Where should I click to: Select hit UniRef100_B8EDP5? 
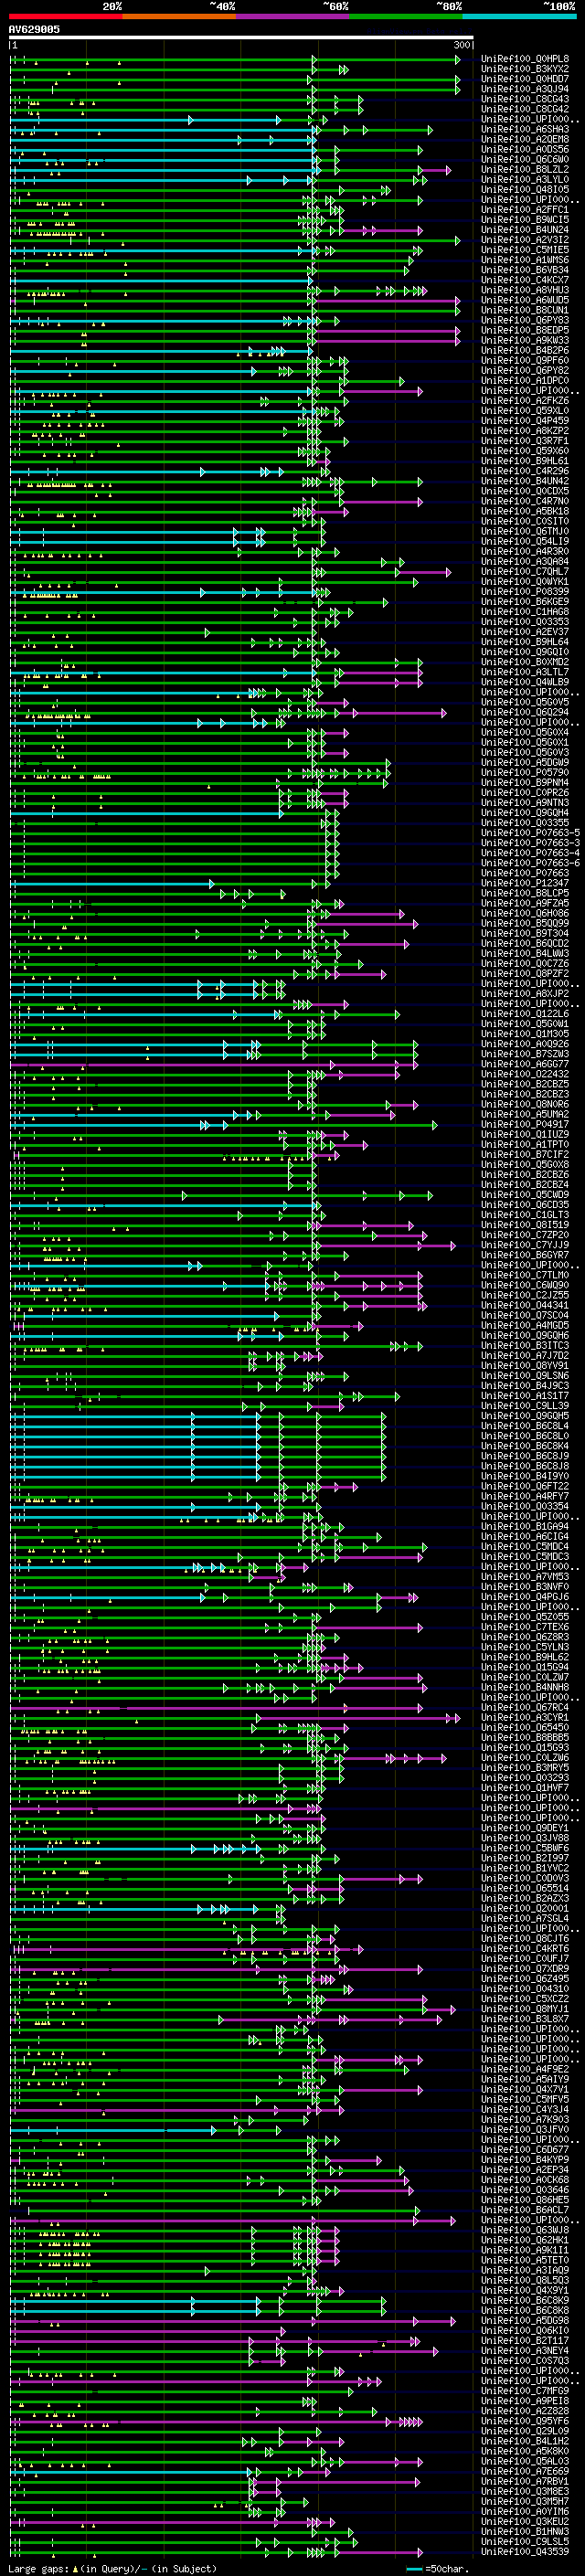(x=525, y=330)
